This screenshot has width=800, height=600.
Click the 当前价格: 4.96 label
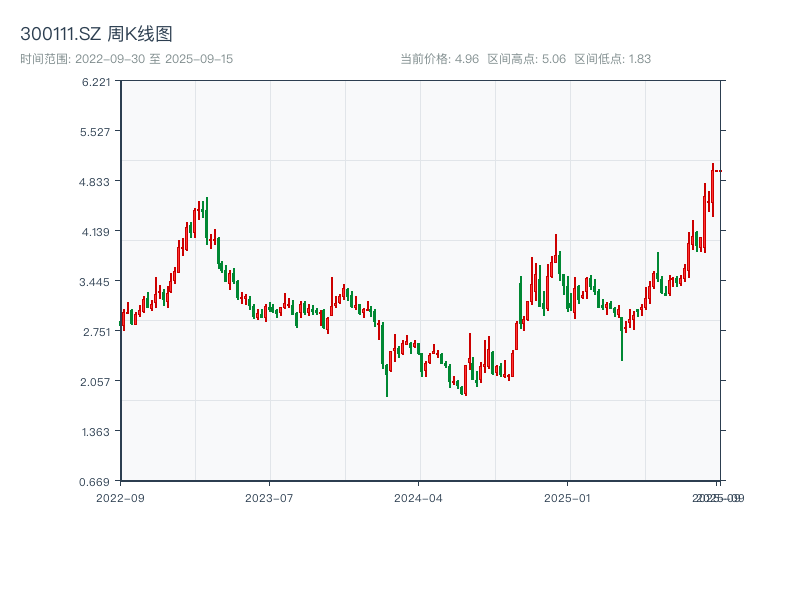439,59
